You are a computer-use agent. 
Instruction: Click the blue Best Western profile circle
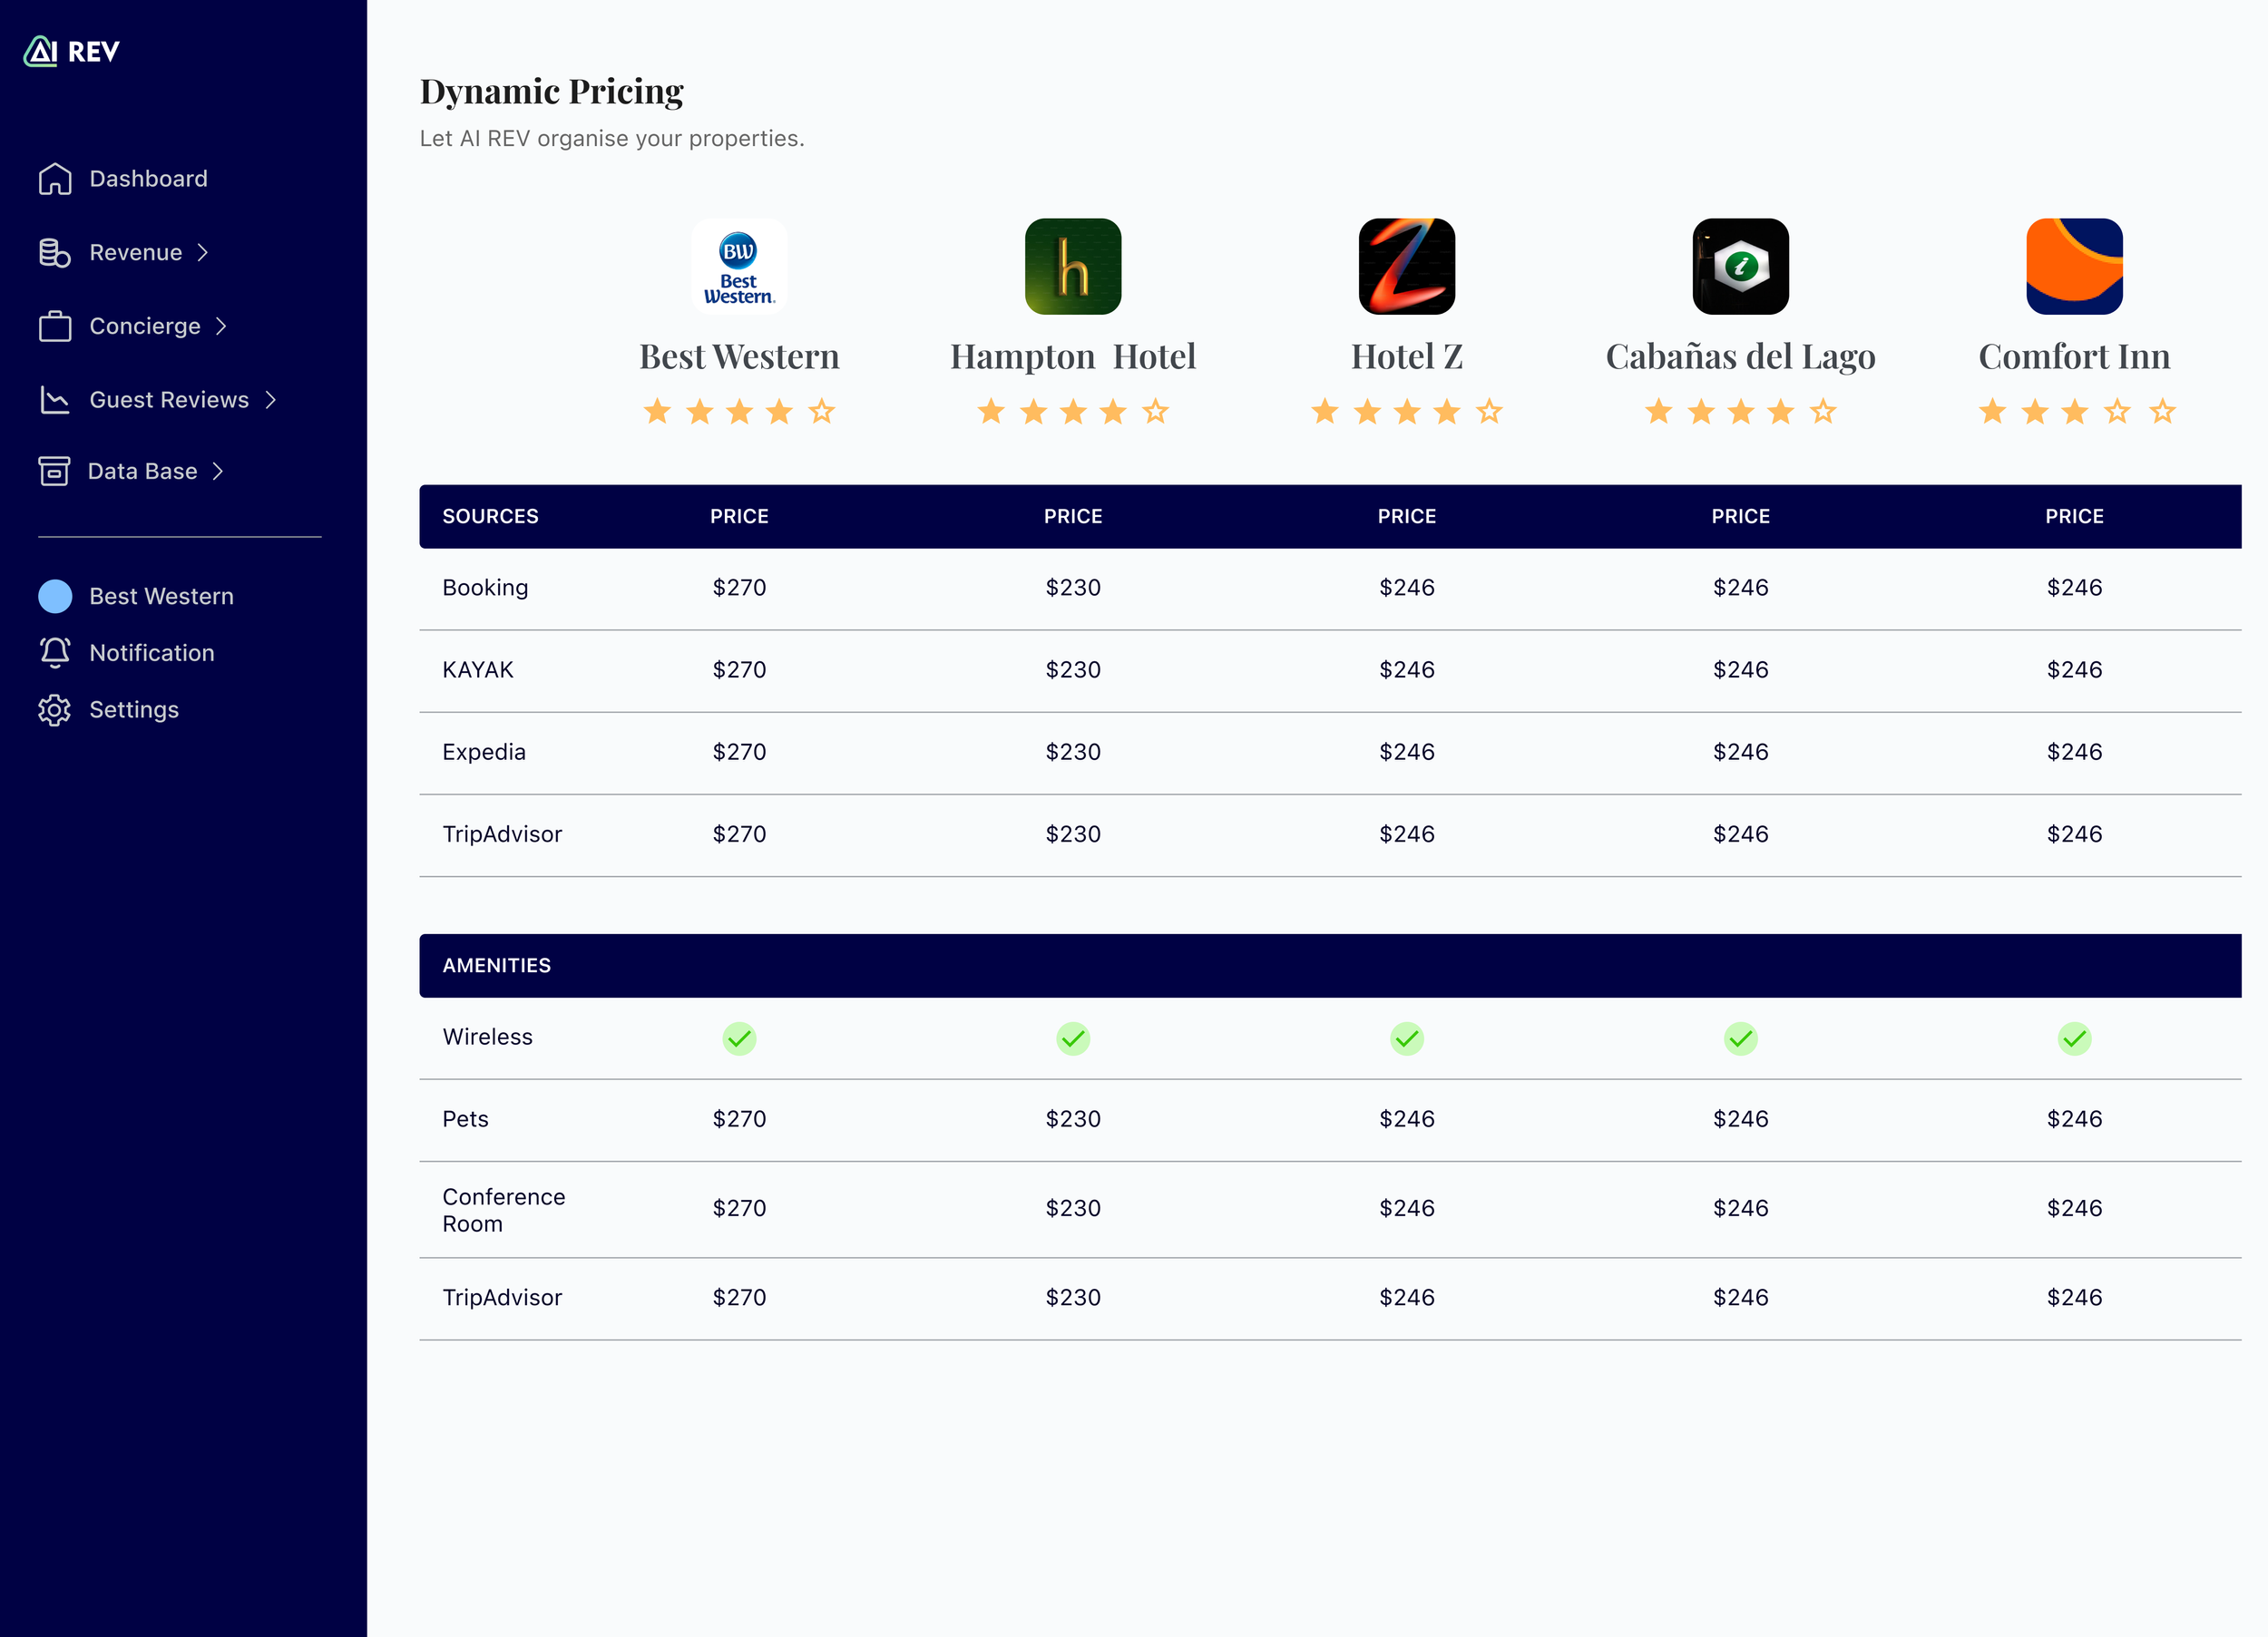tap(55, 596)
